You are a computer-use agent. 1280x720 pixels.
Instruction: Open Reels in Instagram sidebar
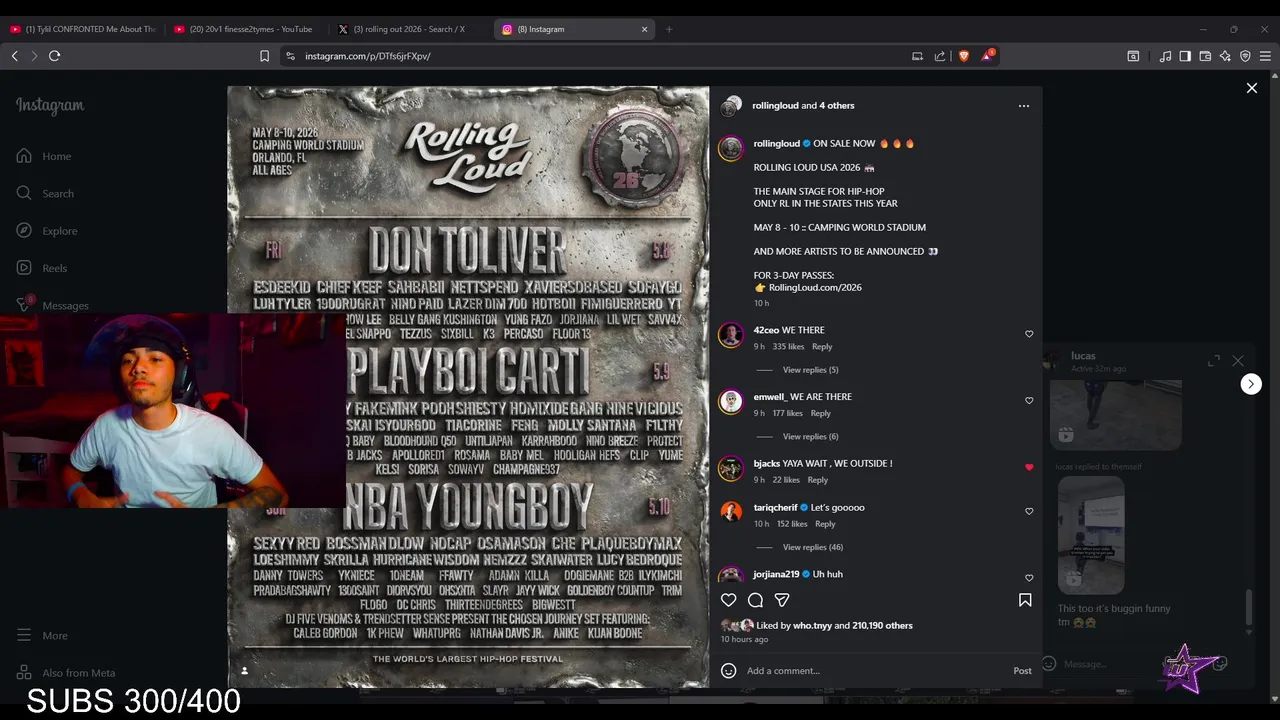click(42, 268)
